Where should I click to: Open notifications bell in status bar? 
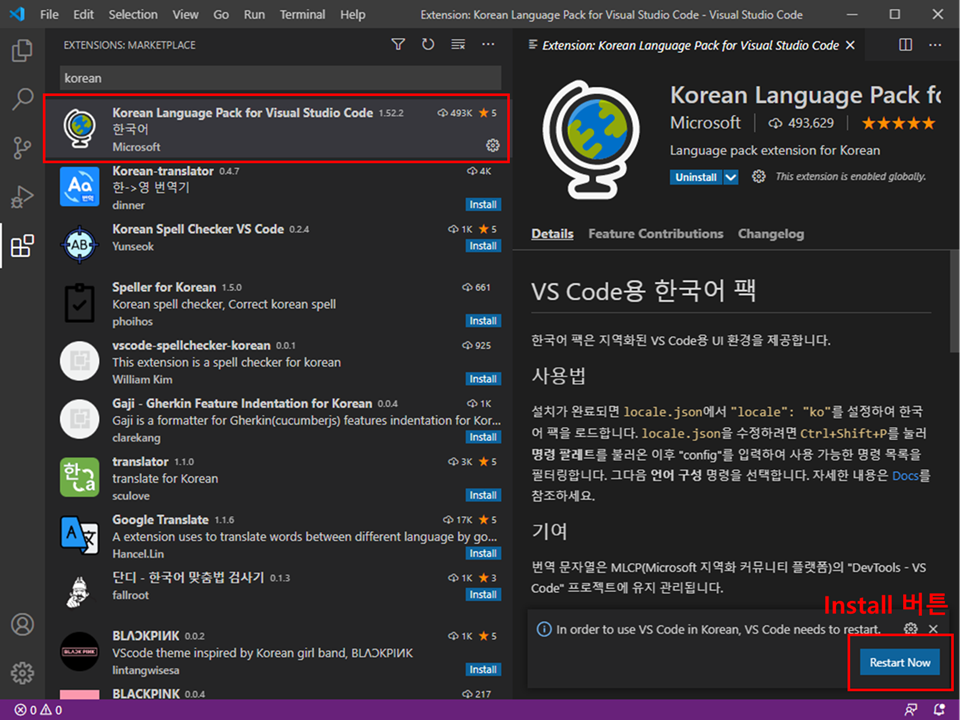[x=940, y=710]
